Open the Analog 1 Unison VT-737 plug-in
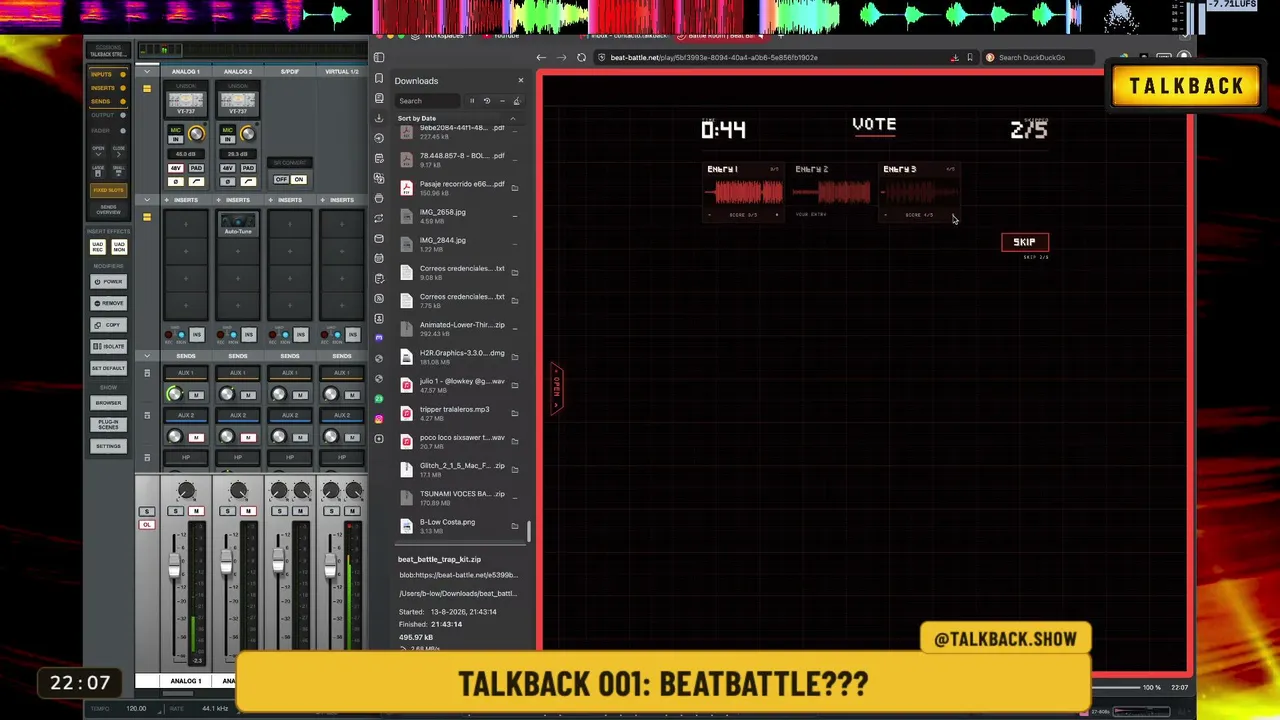Screen dimensions: 1280x720 [x=186, y=103]
